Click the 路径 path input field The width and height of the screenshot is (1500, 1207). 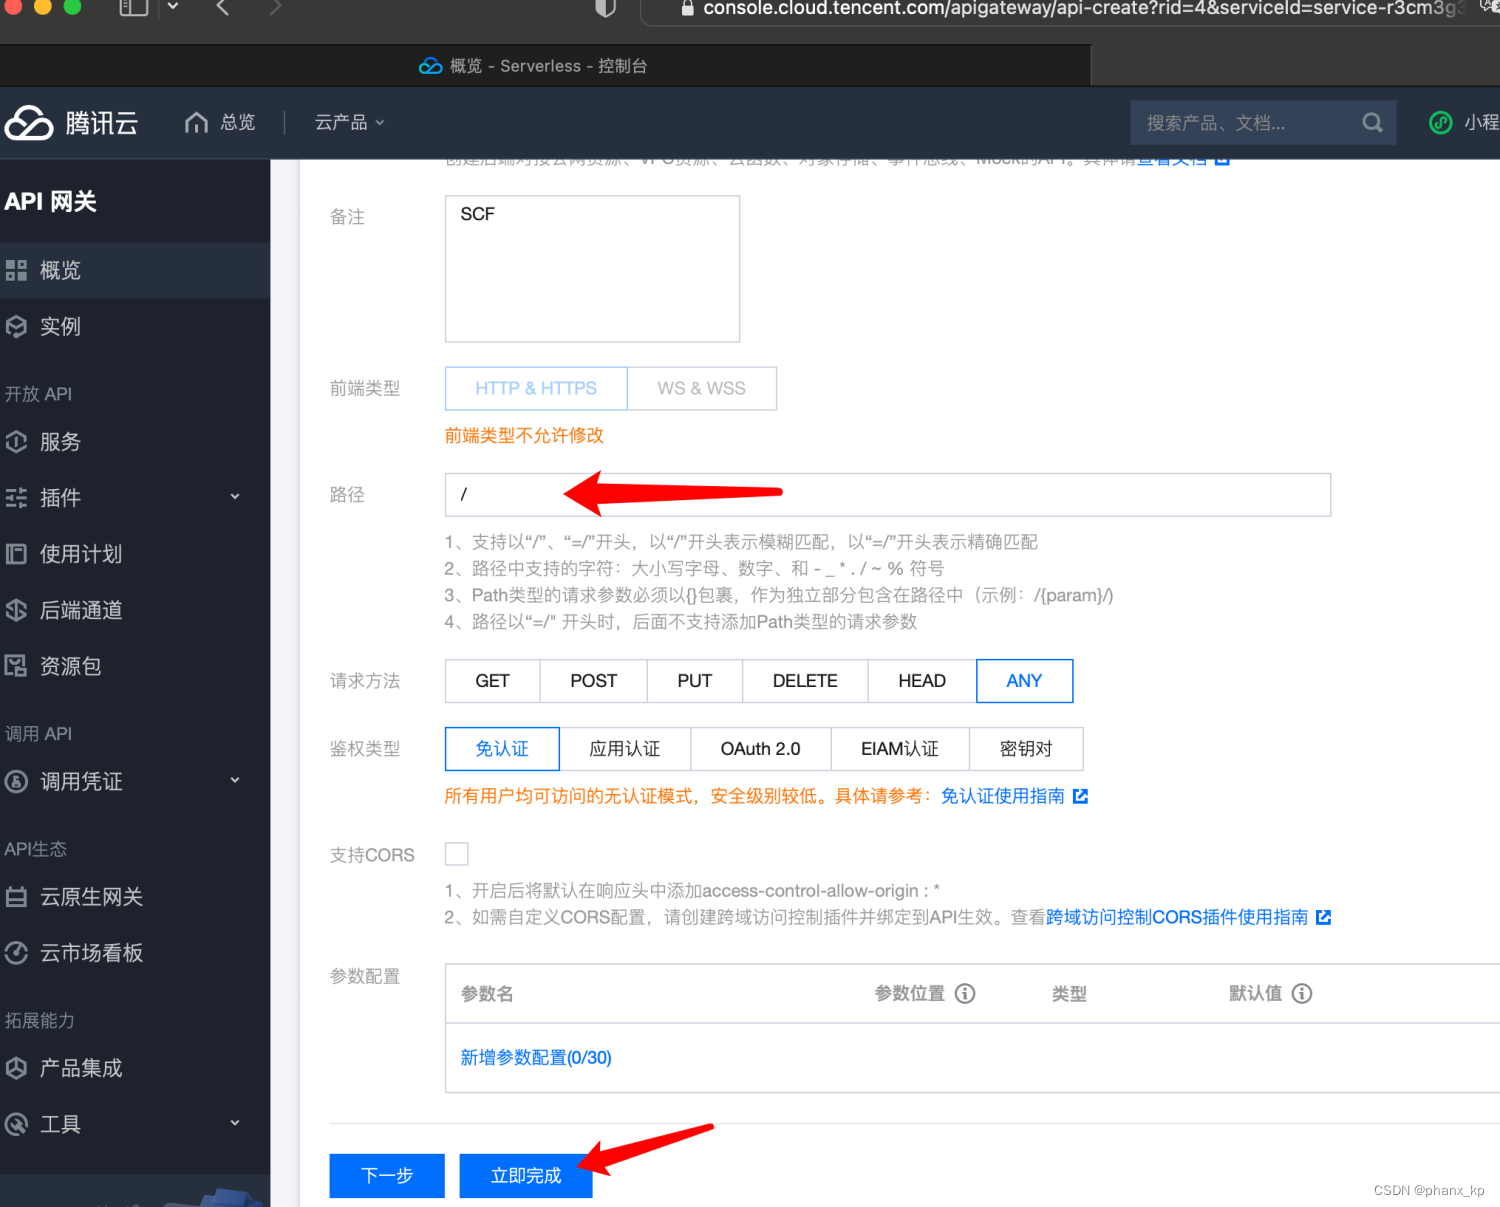point(888,495)
